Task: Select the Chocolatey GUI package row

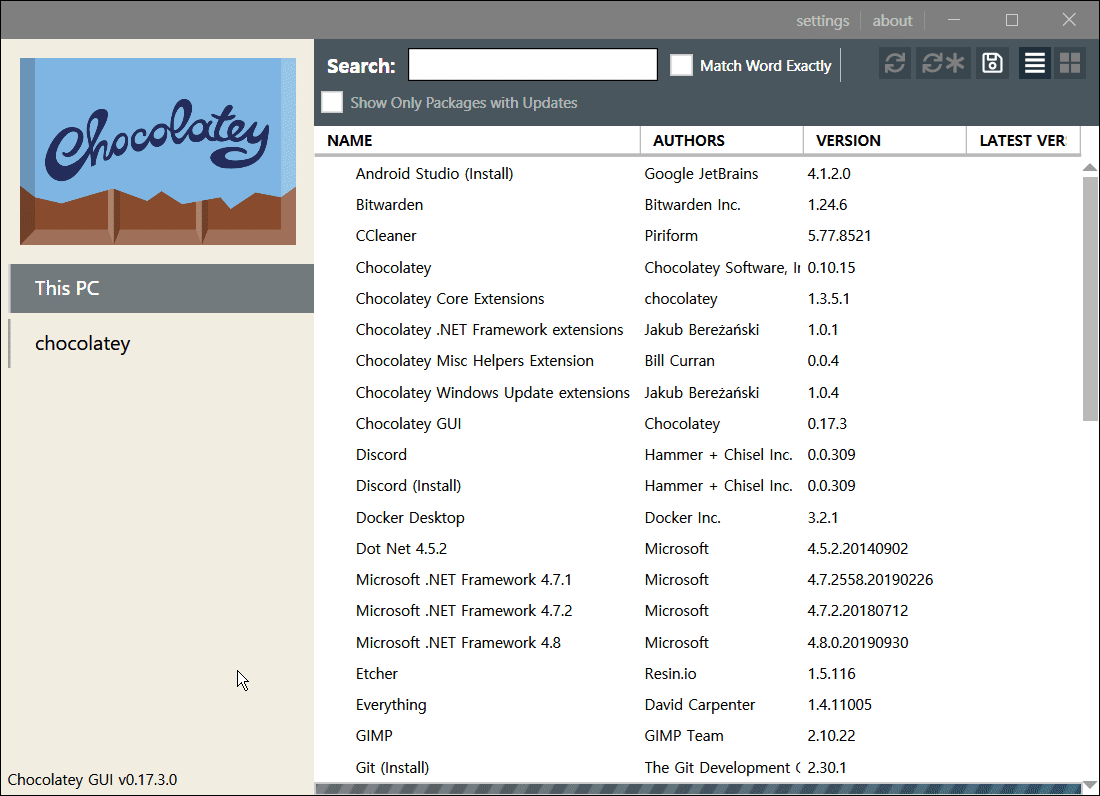Action: (698, 424)
